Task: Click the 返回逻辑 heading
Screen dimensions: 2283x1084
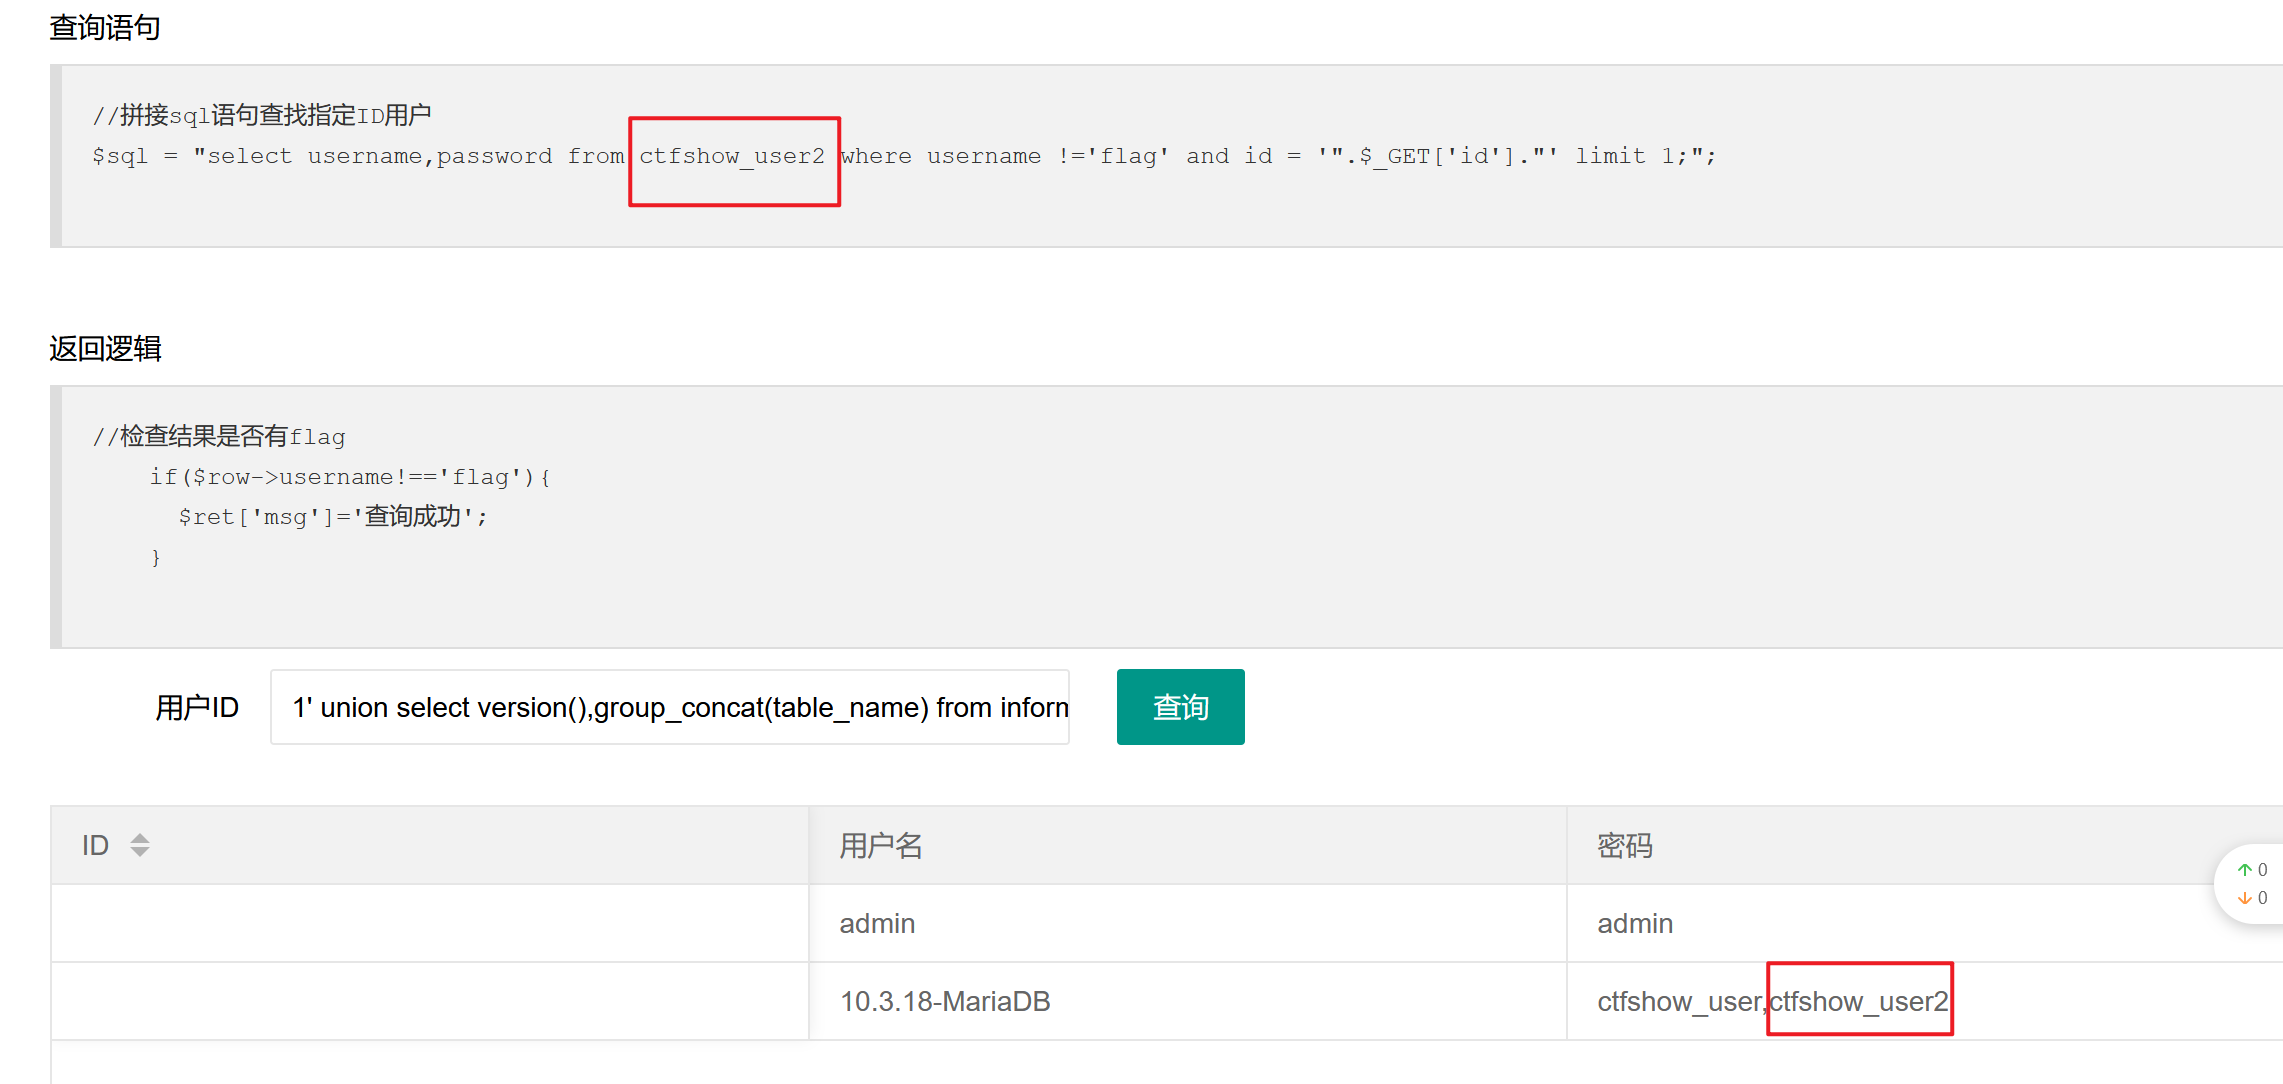Action: pyautogui.click(x=105, y=349)
